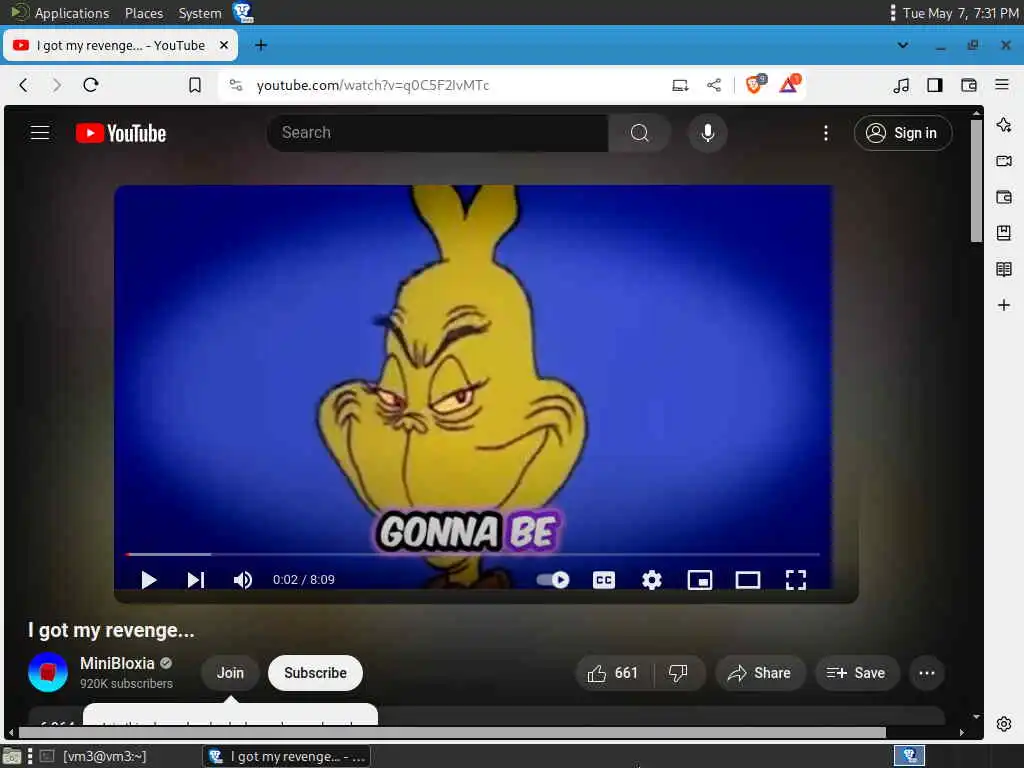Screen dimensions: 1024x768
Task: Open the Applications menu
Action: (x=61, y=13)
